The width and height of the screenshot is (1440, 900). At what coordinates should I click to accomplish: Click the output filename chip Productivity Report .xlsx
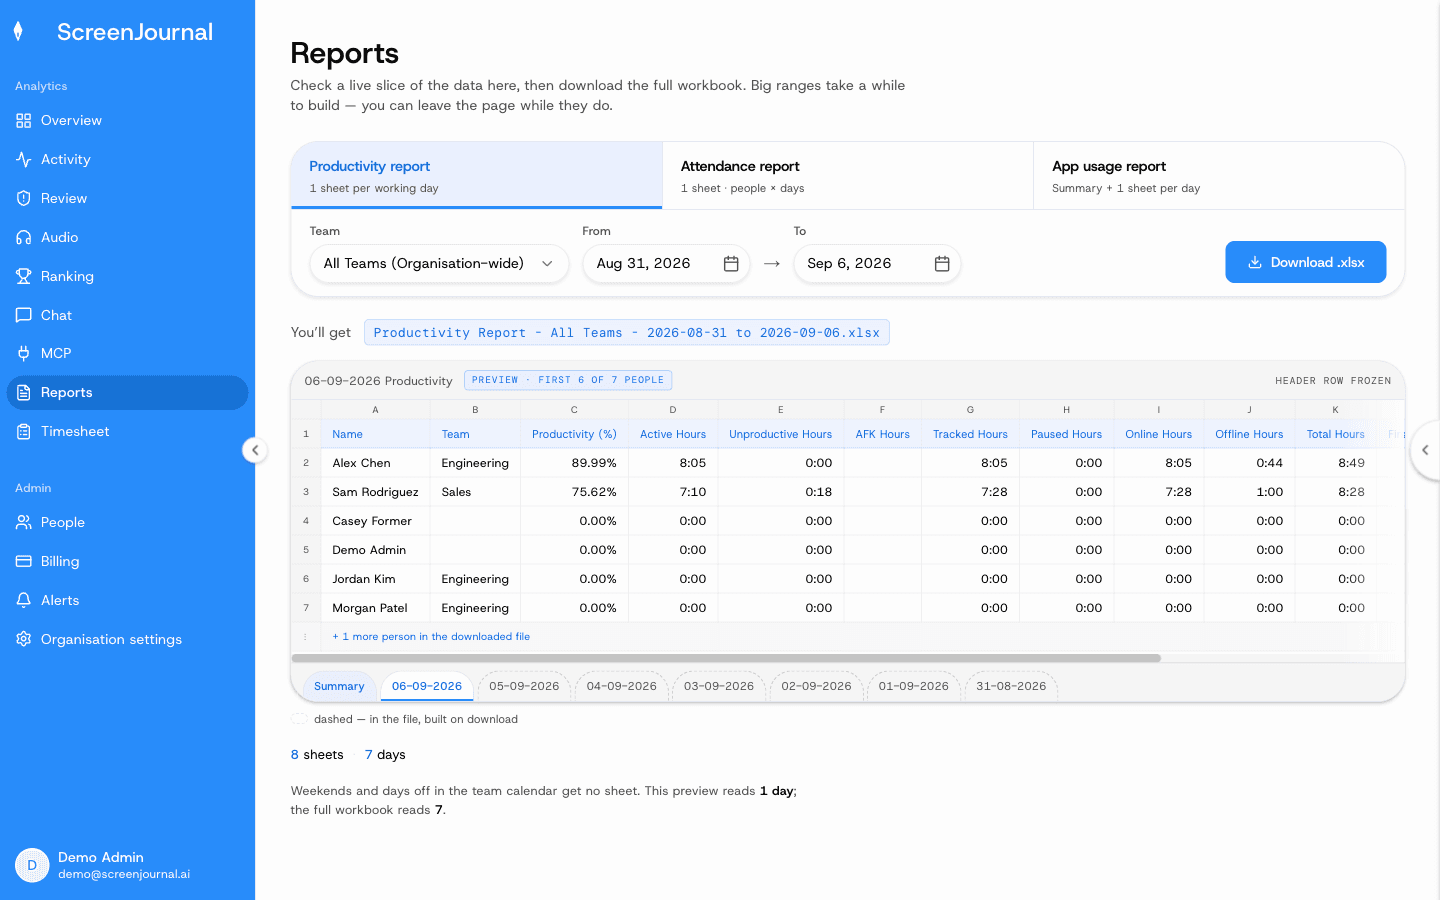(x=627, y=333)
